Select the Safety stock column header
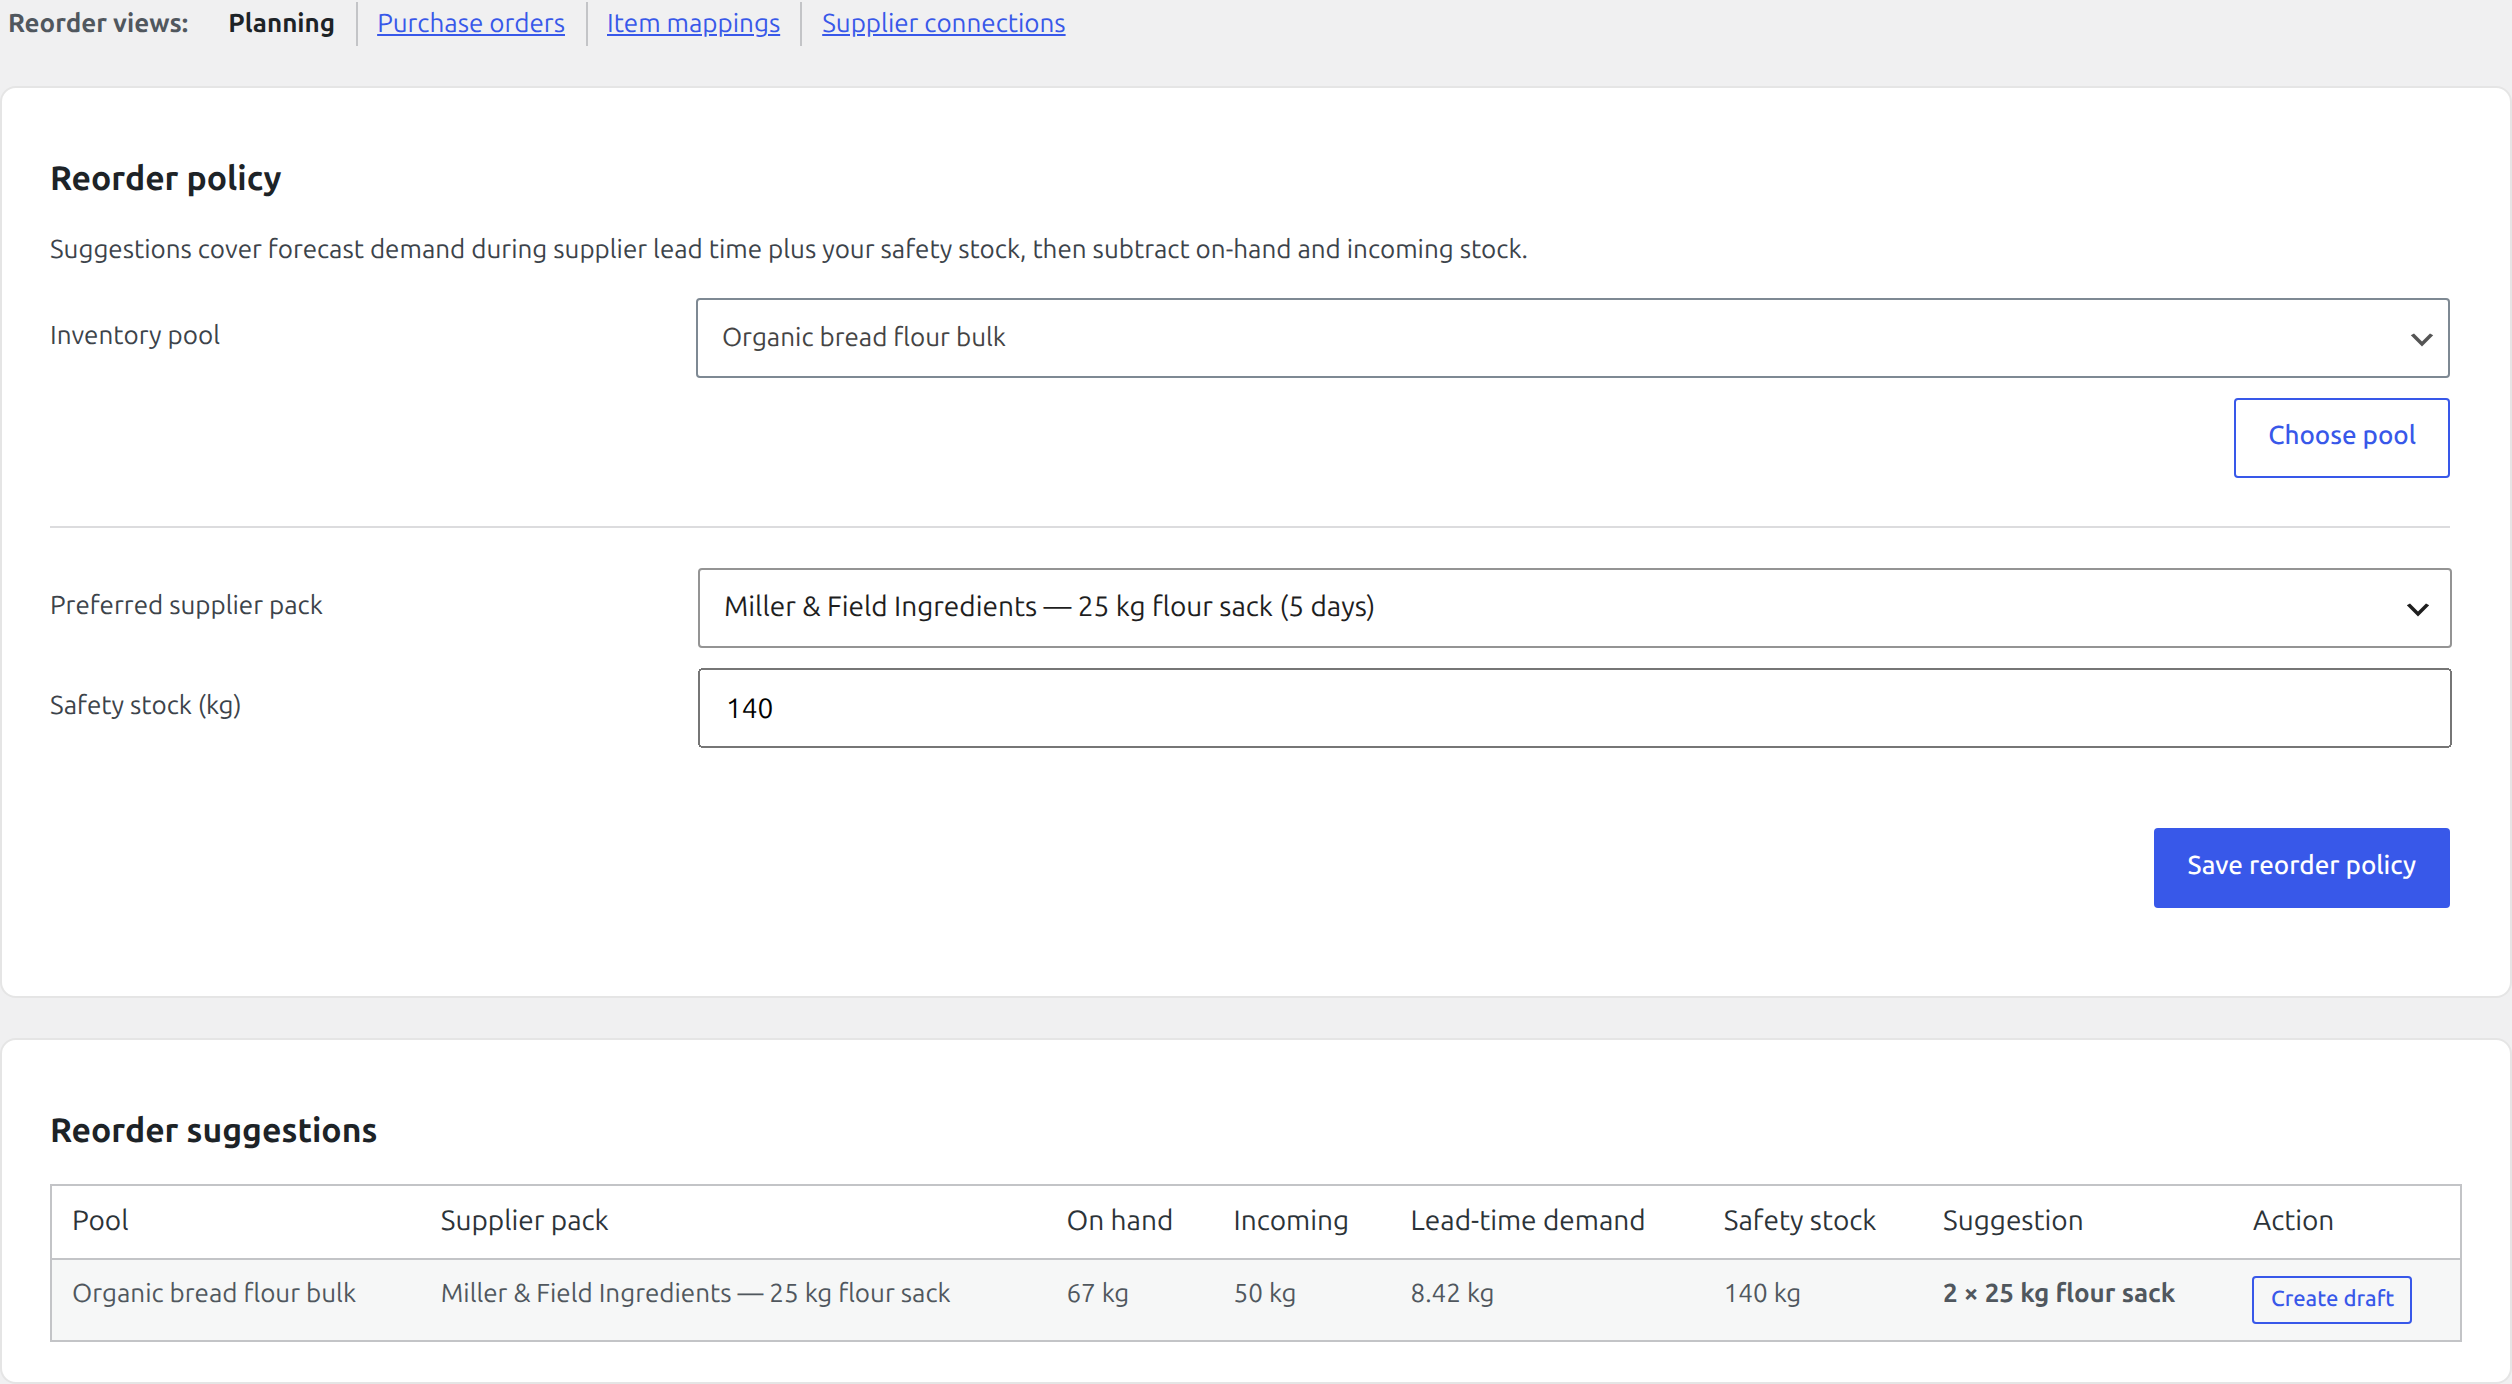 coord(1799,1220)
